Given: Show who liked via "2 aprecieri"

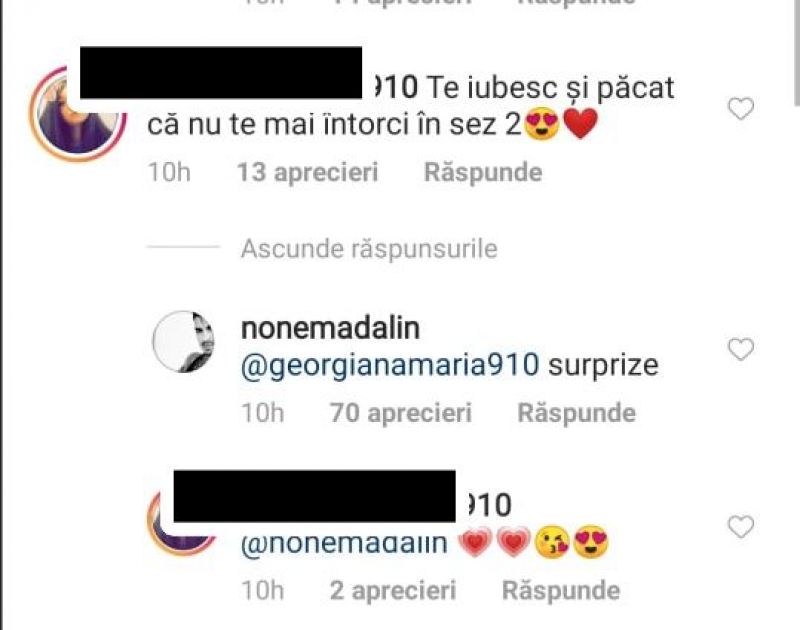Looking at the screenshot, I should click(x=393, y=590).
